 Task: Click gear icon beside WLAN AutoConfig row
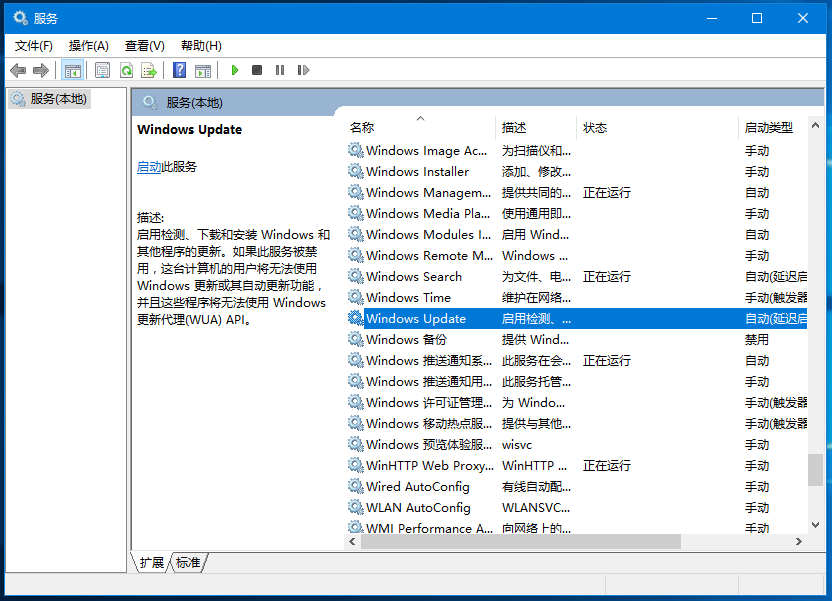(x=355, y=507)
